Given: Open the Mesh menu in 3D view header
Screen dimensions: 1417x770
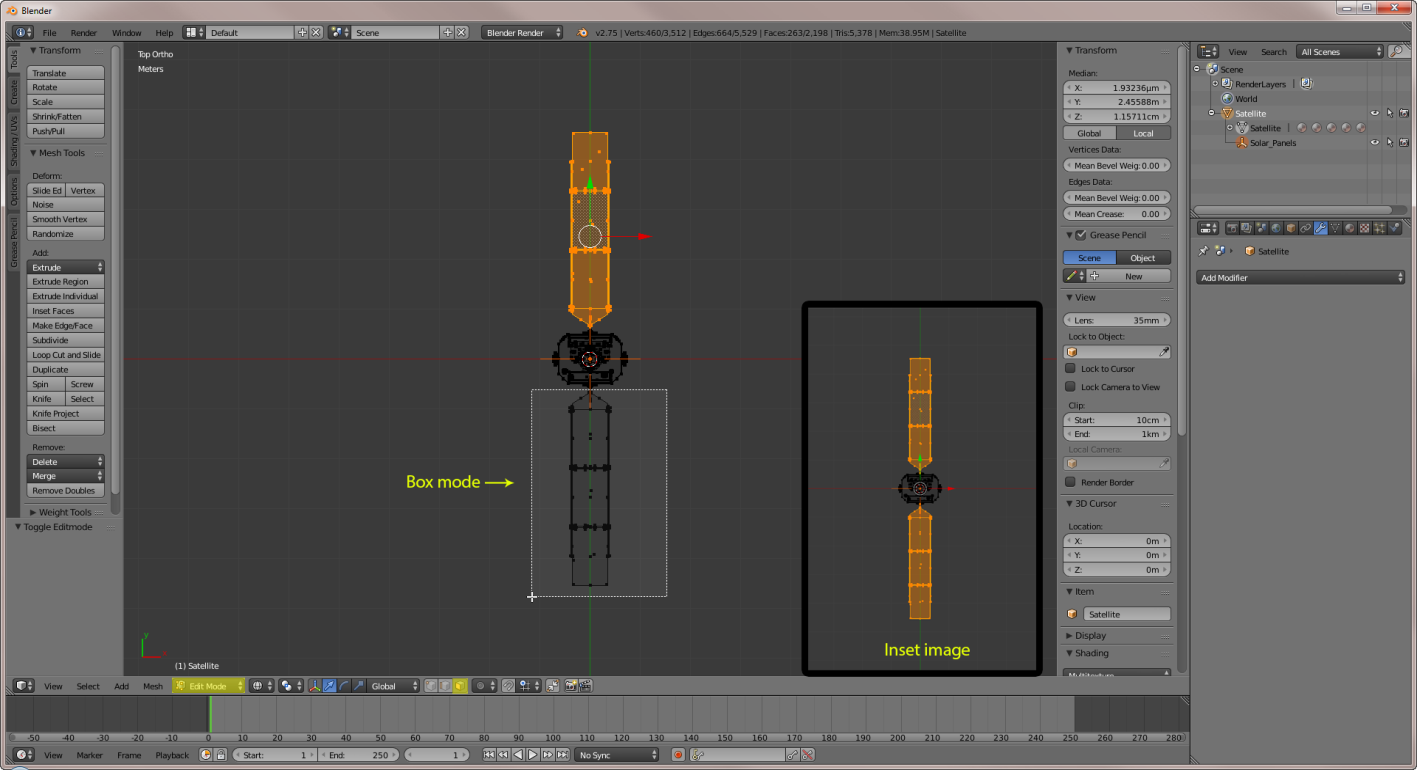Looking at the screenshot, I should click(152, 686).
